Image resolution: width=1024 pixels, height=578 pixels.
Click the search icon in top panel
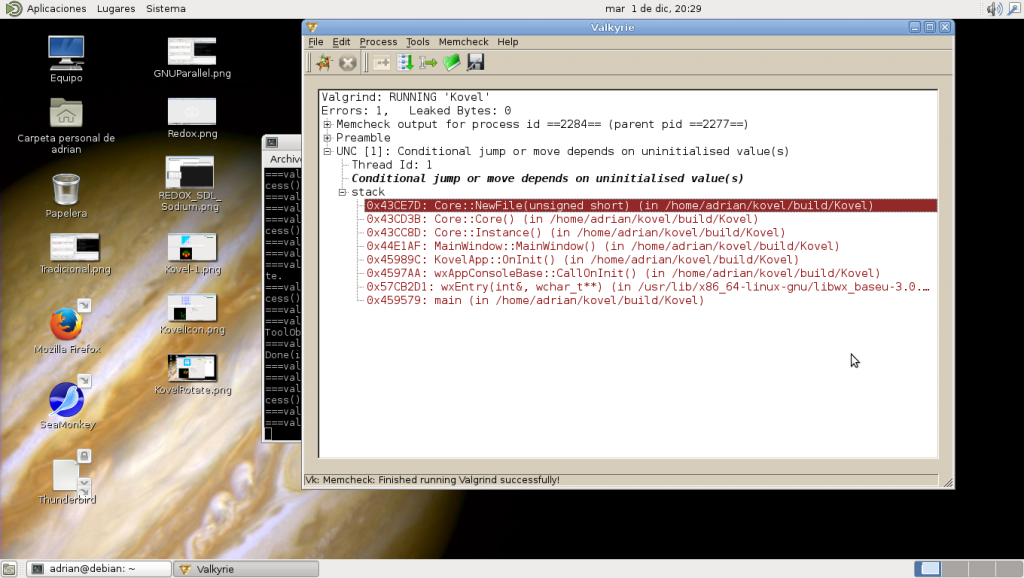(x=1014, y=8)
